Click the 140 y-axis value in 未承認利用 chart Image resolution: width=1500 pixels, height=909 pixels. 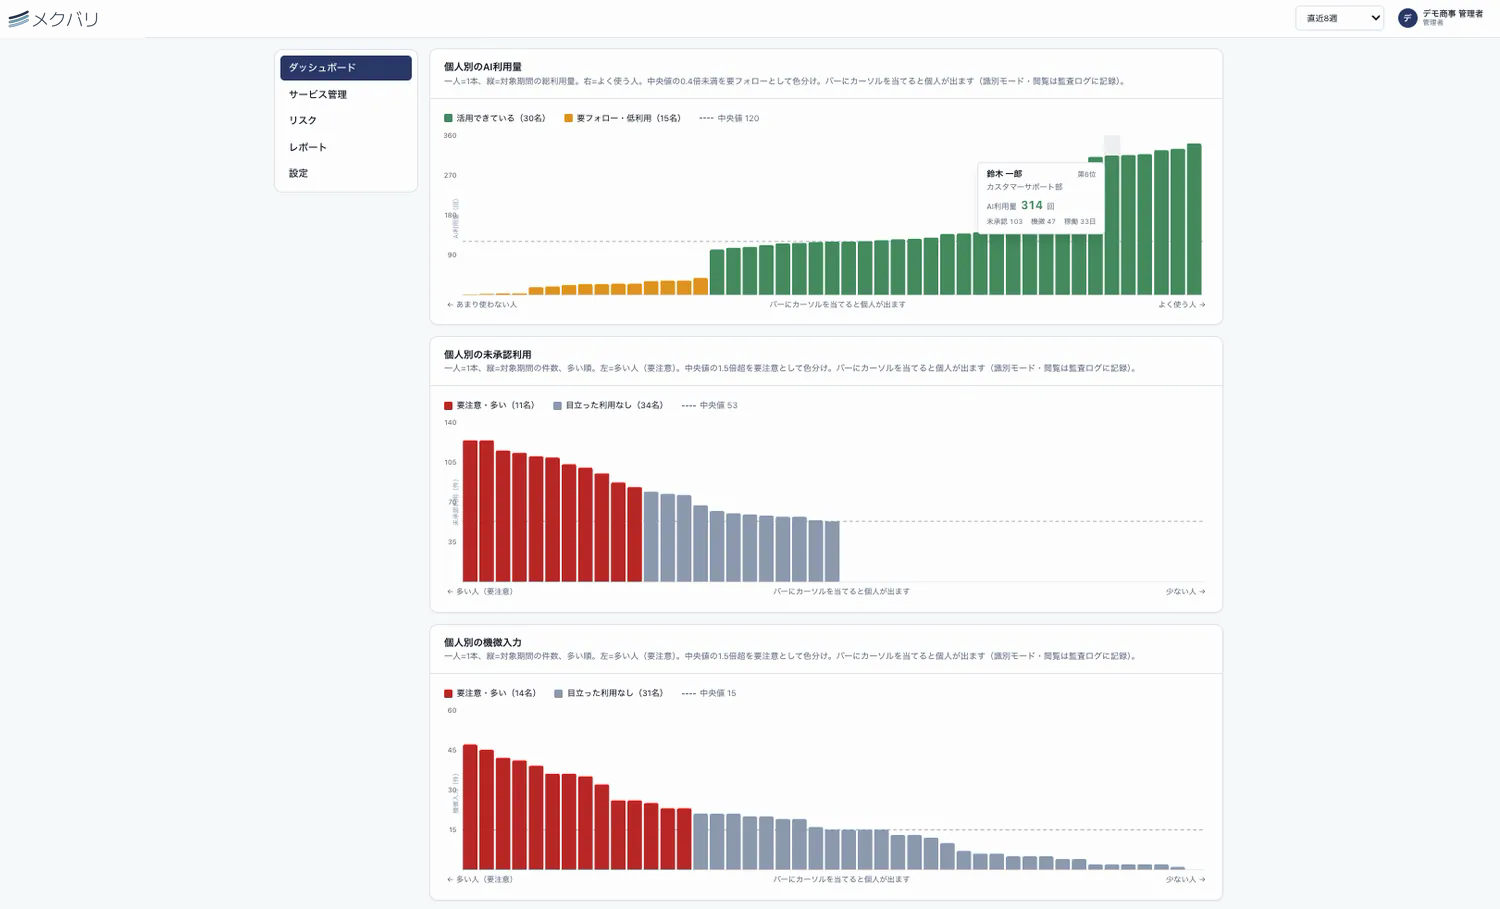450,423
